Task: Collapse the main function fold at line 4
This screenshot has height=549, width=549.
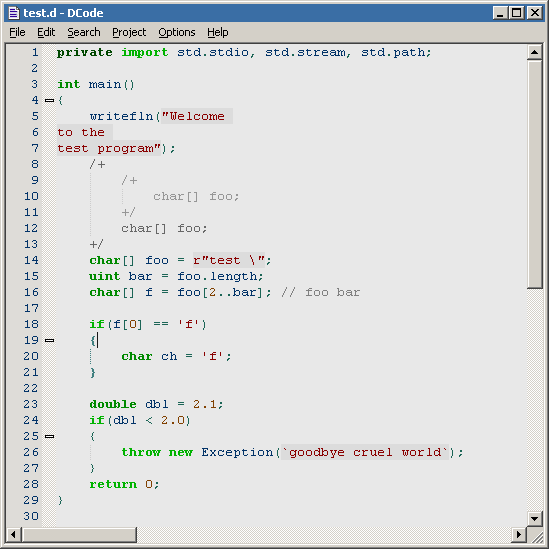Action: coord(49,100)
